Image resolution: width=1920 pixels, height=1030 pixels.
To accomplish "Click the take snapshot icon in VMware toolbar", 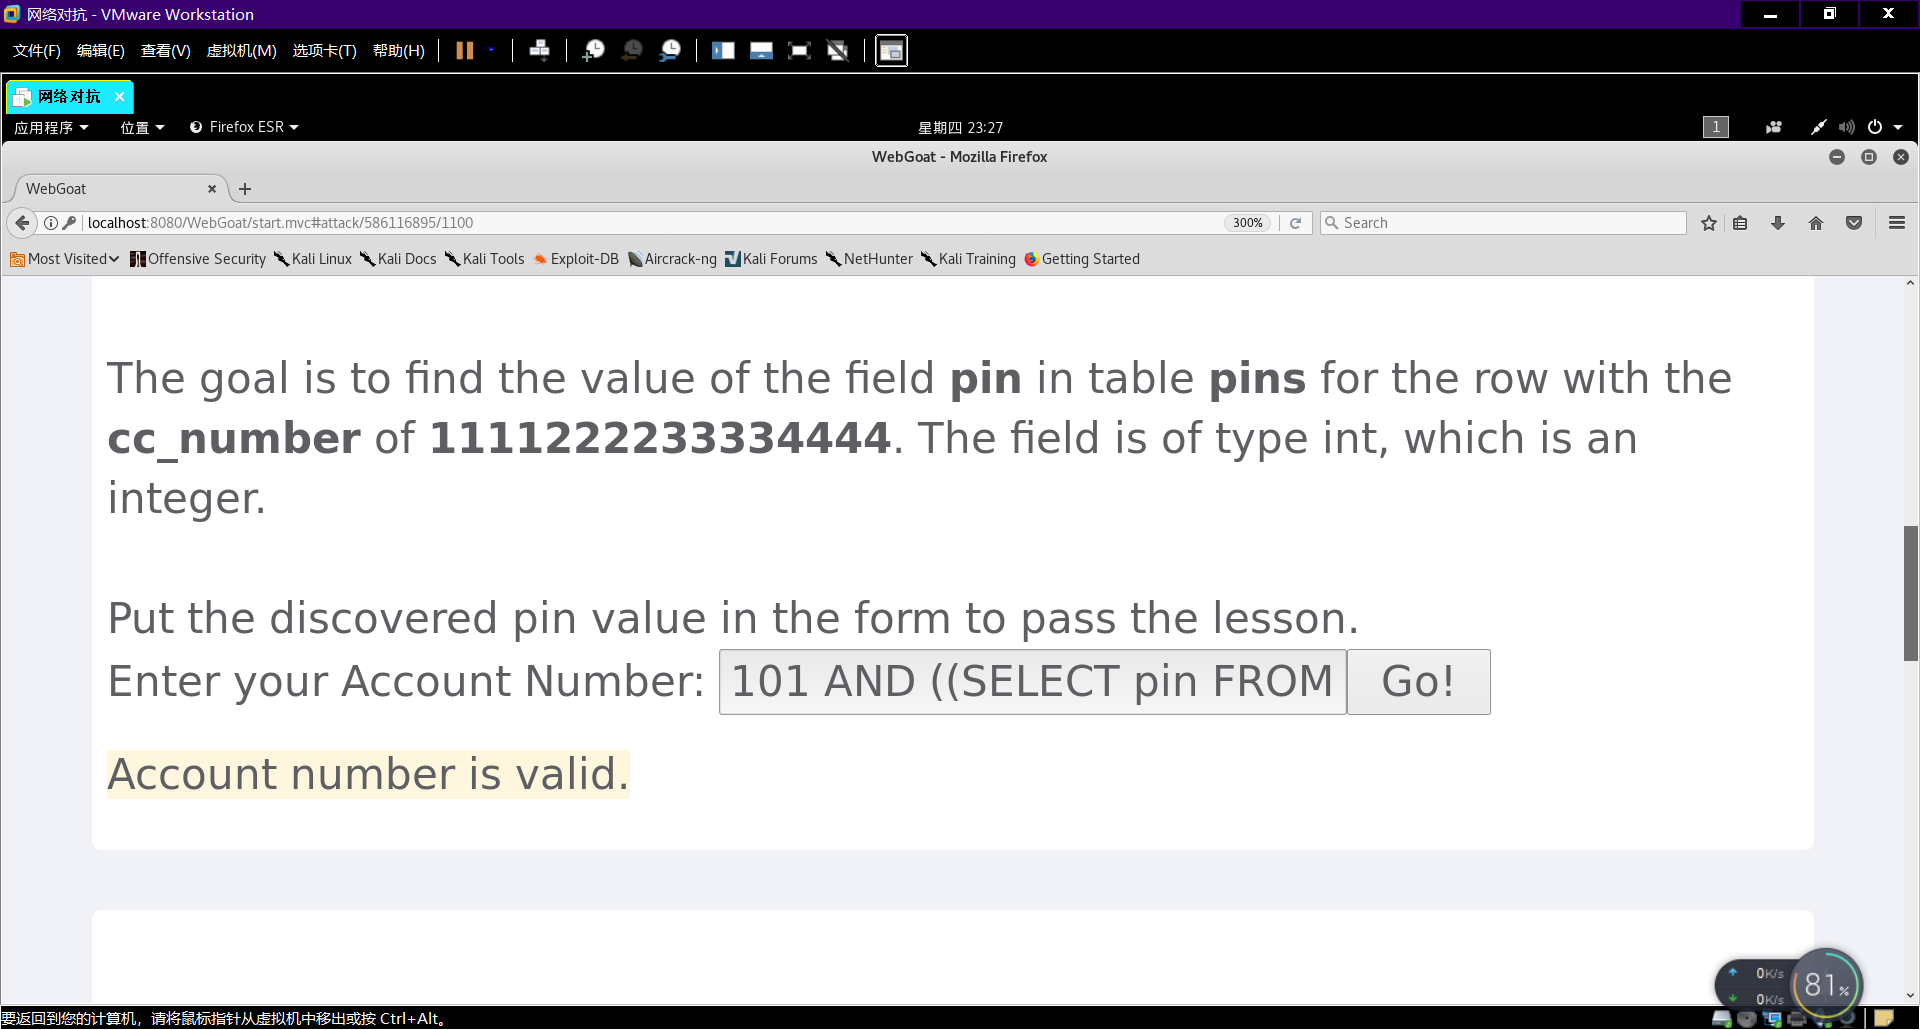I will pos(593,50).
